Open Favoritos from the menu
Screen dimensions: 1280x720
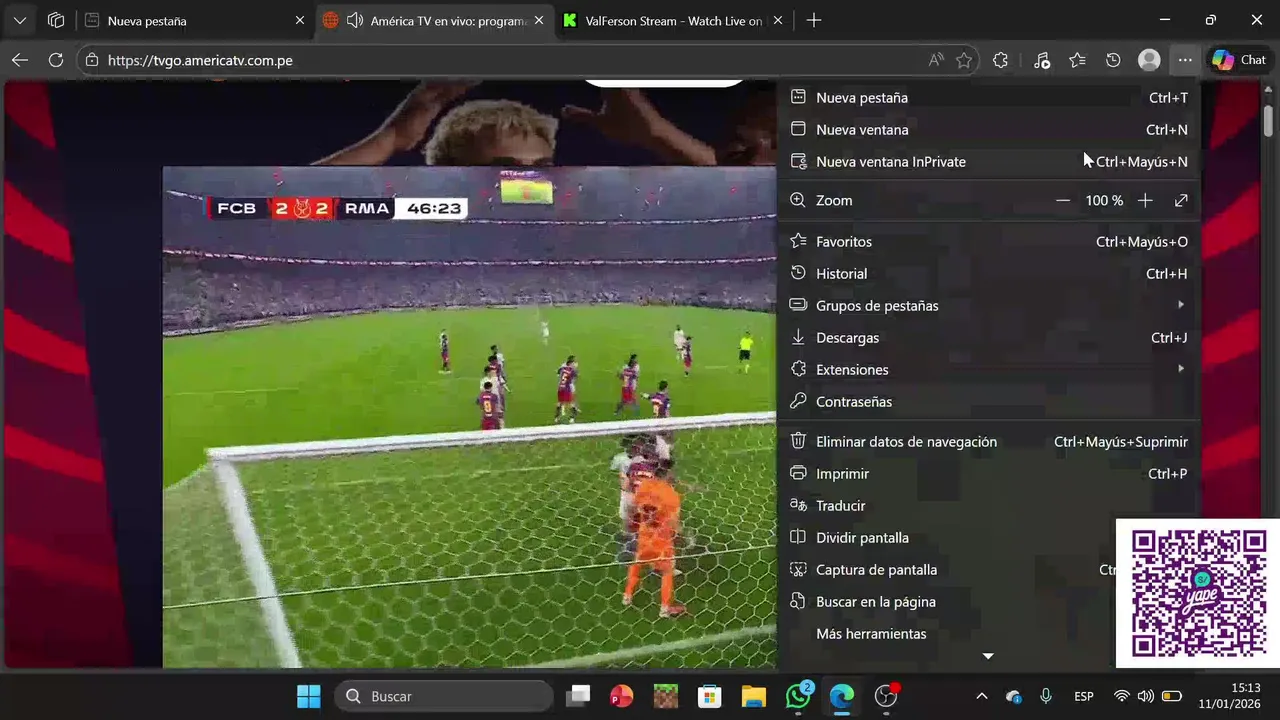pos(989,241)
